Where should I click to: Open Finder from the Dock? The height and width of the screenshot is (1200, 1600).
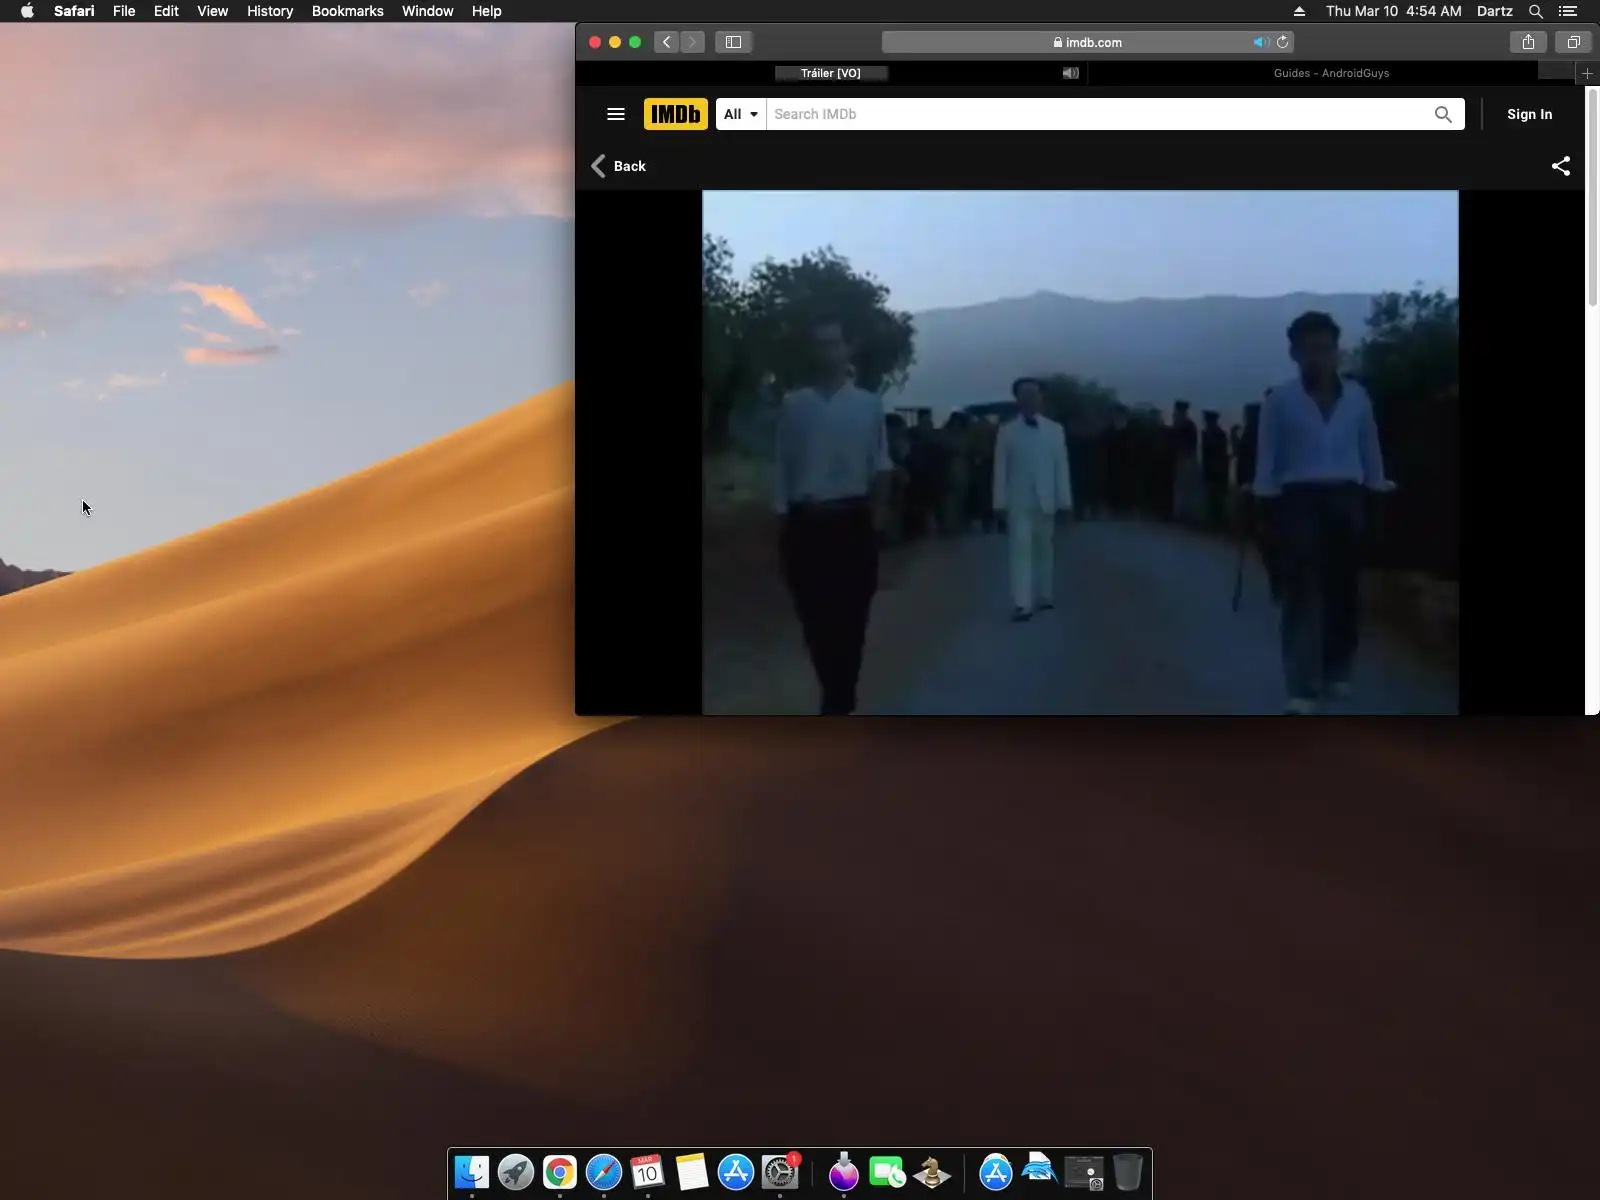(x=472, y=1172)
